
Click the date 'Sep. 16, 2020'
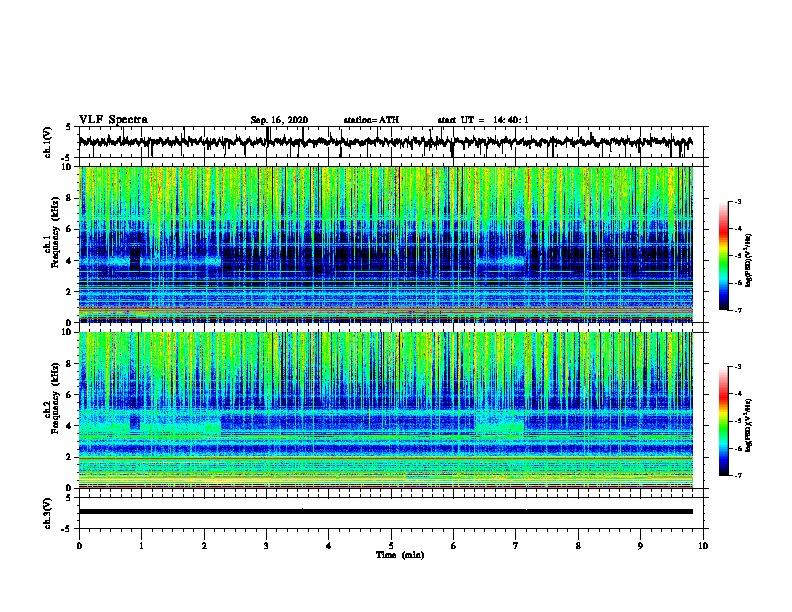[279, 120]
